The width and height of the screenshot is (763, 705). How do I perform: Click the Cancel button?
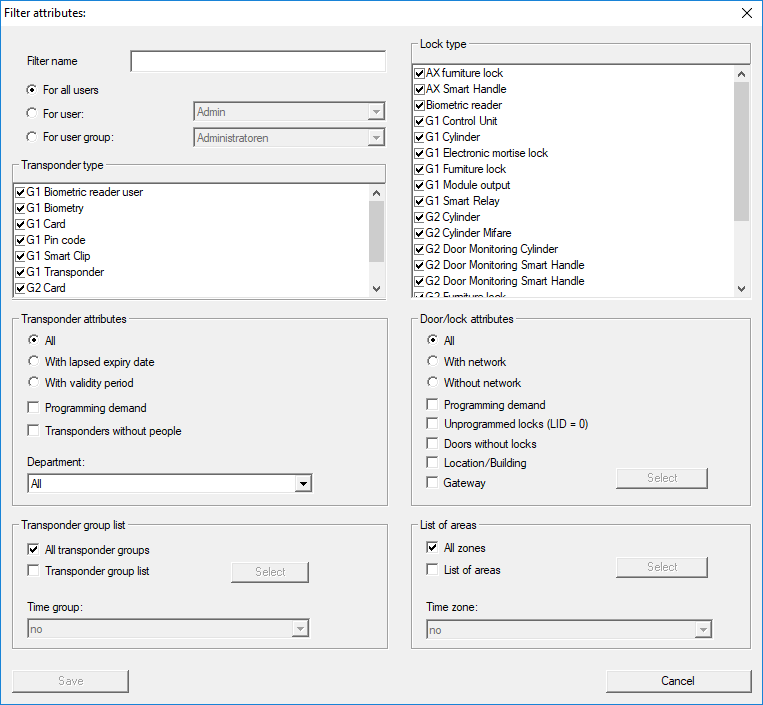tap(678, 681)
